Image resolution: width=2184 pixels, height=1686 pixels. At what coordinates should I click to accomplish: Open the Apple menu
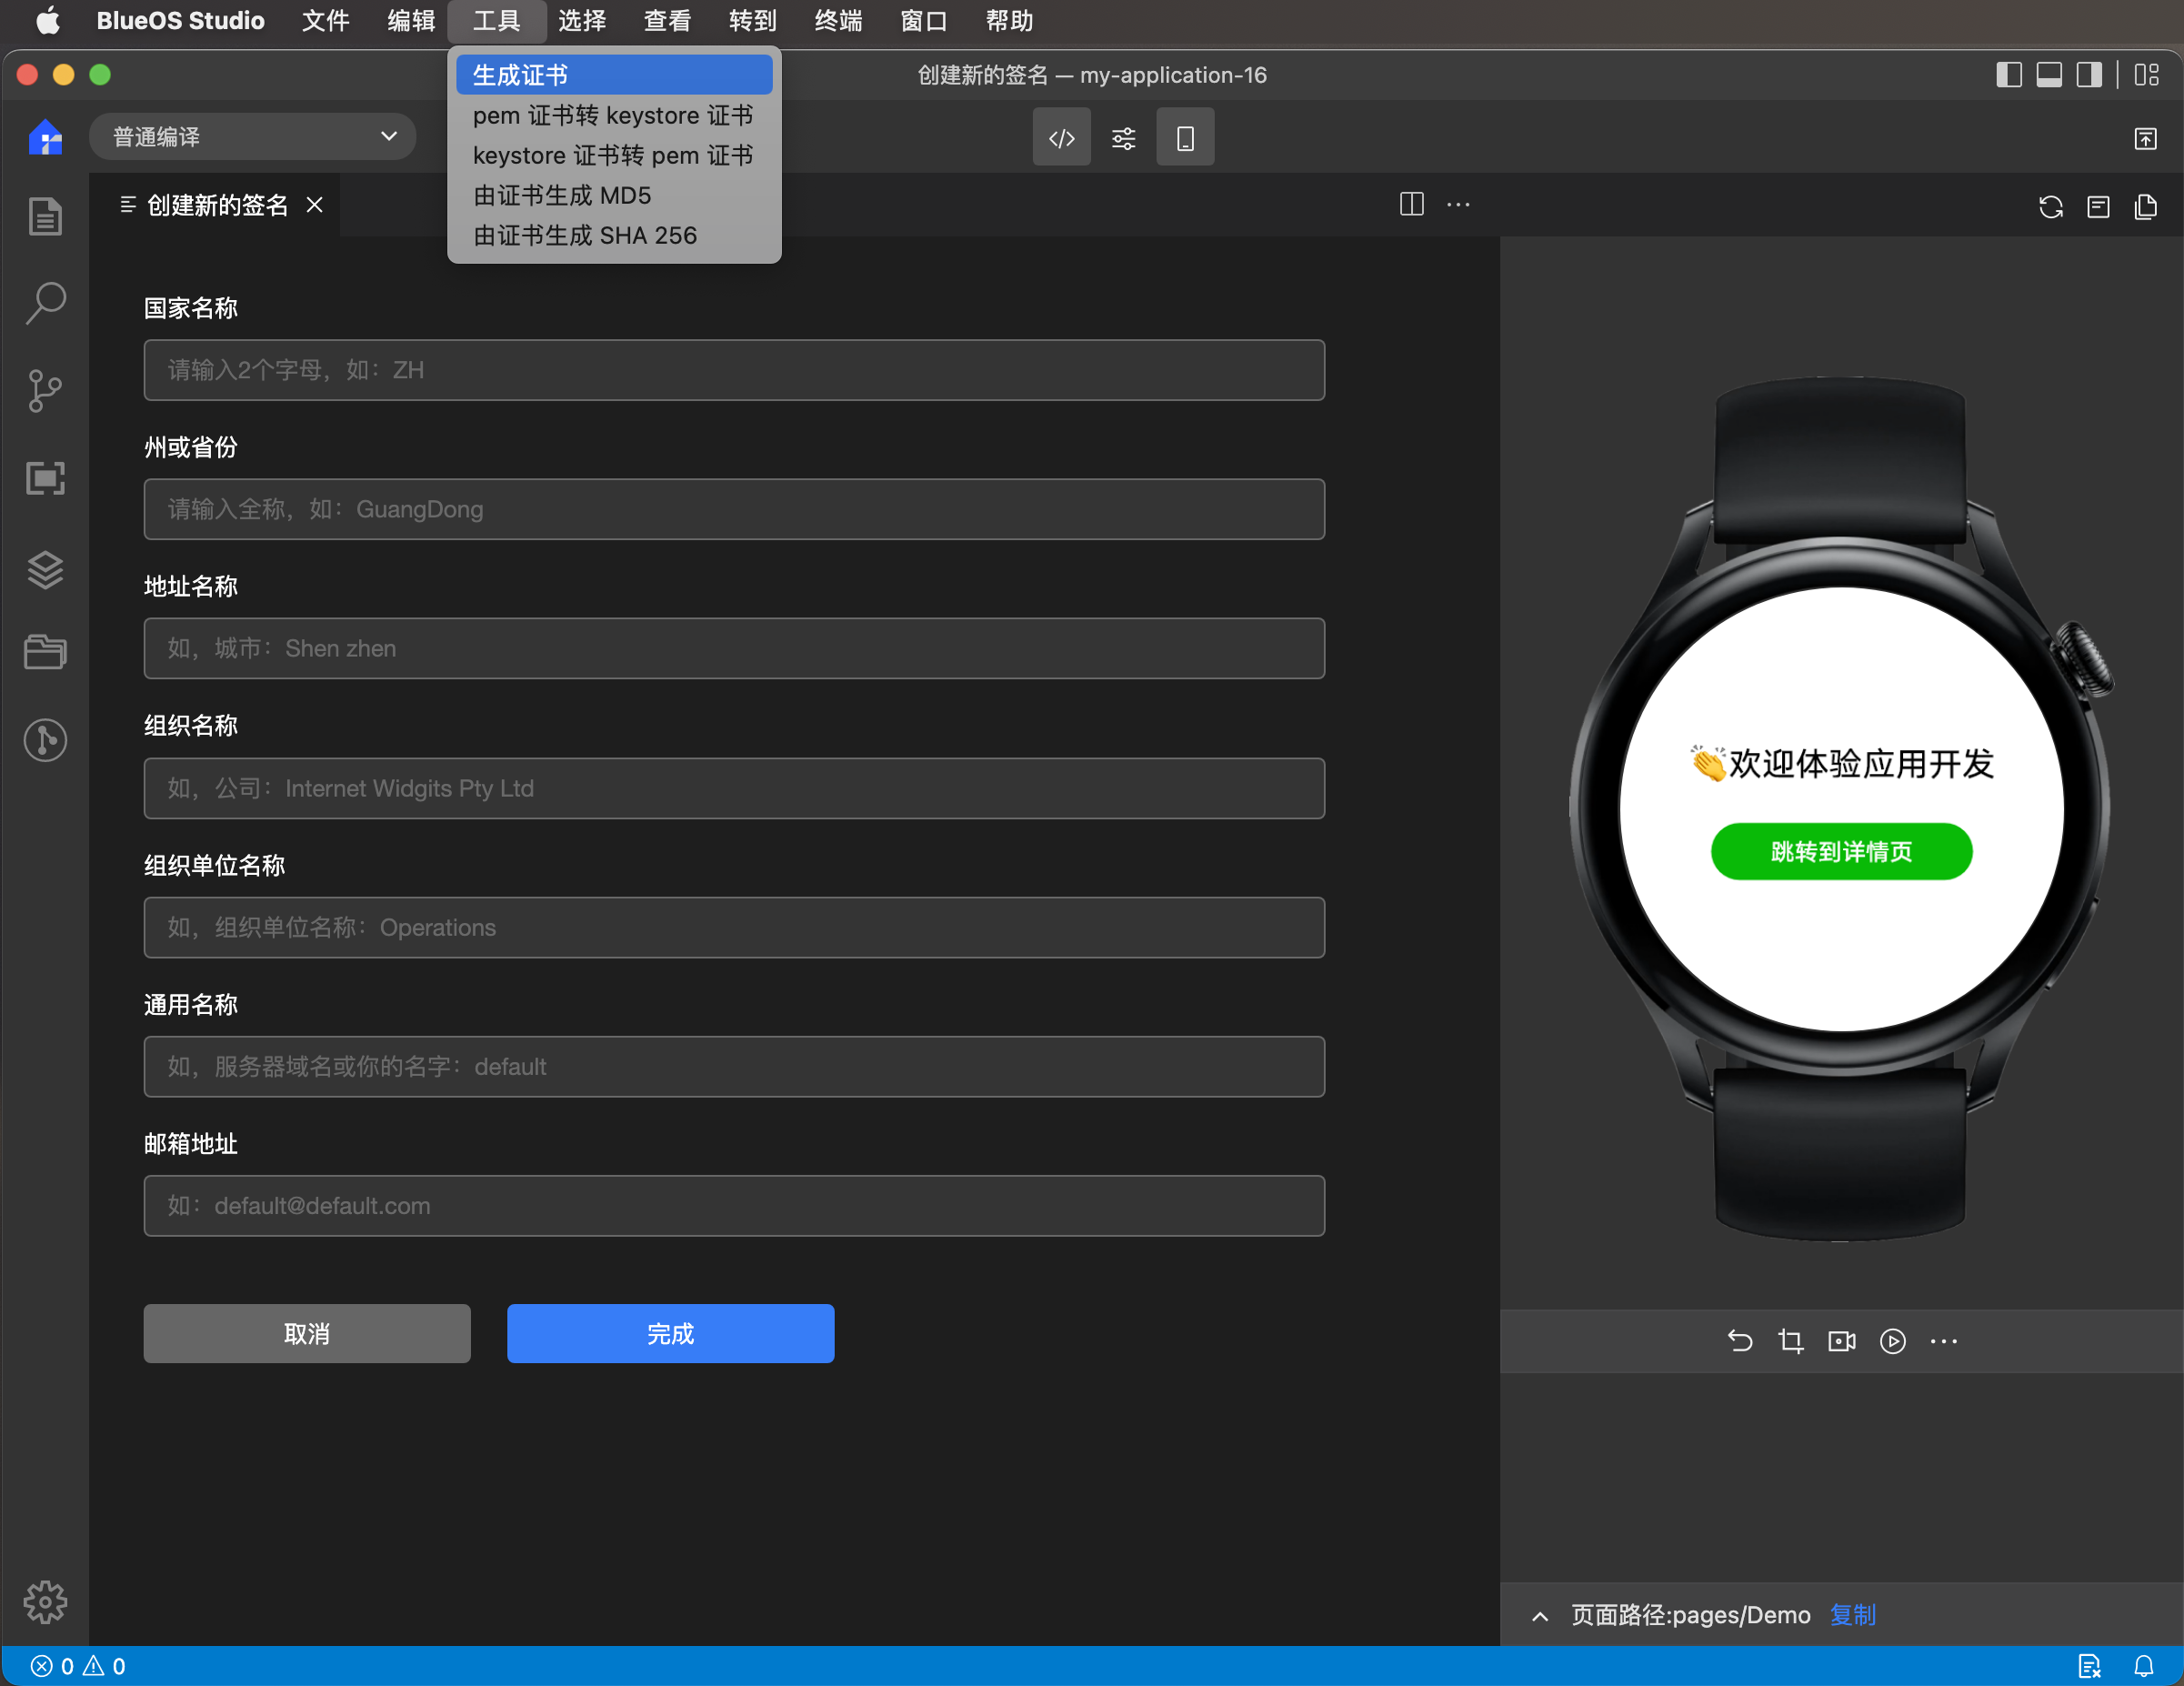(x=48, y=21)
